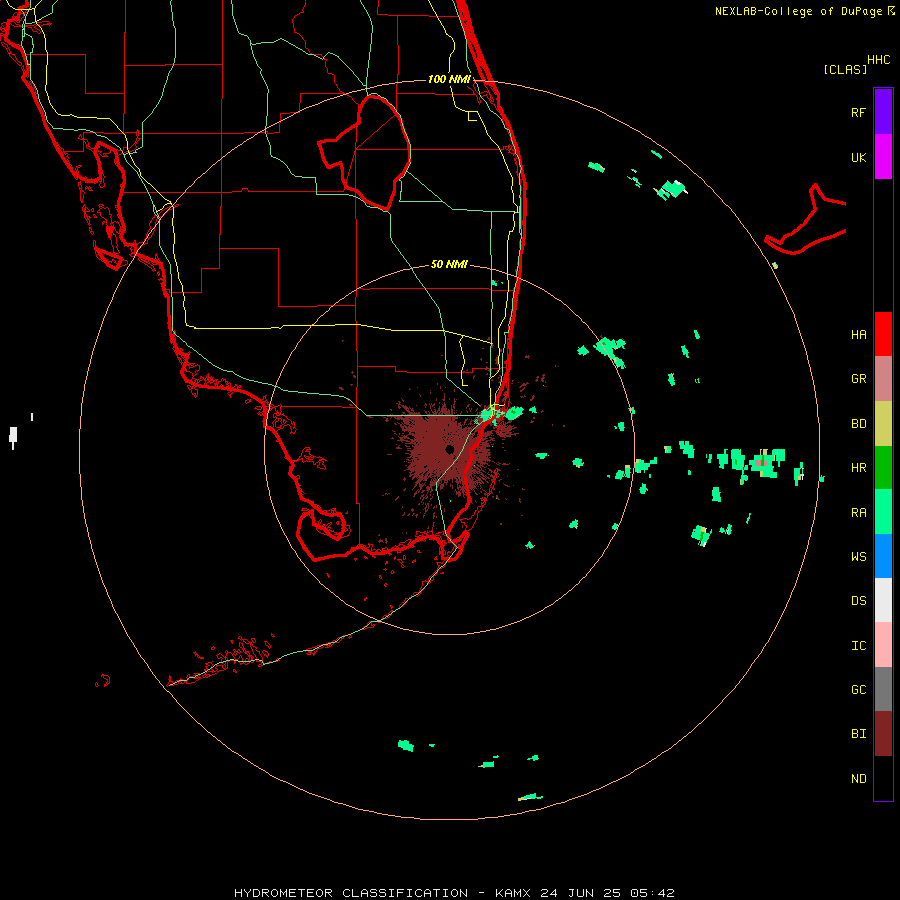This screenshot has width=900, height=900.
Task: Click the UK magenta legend swatch
Action: click(x=883, y=157)
